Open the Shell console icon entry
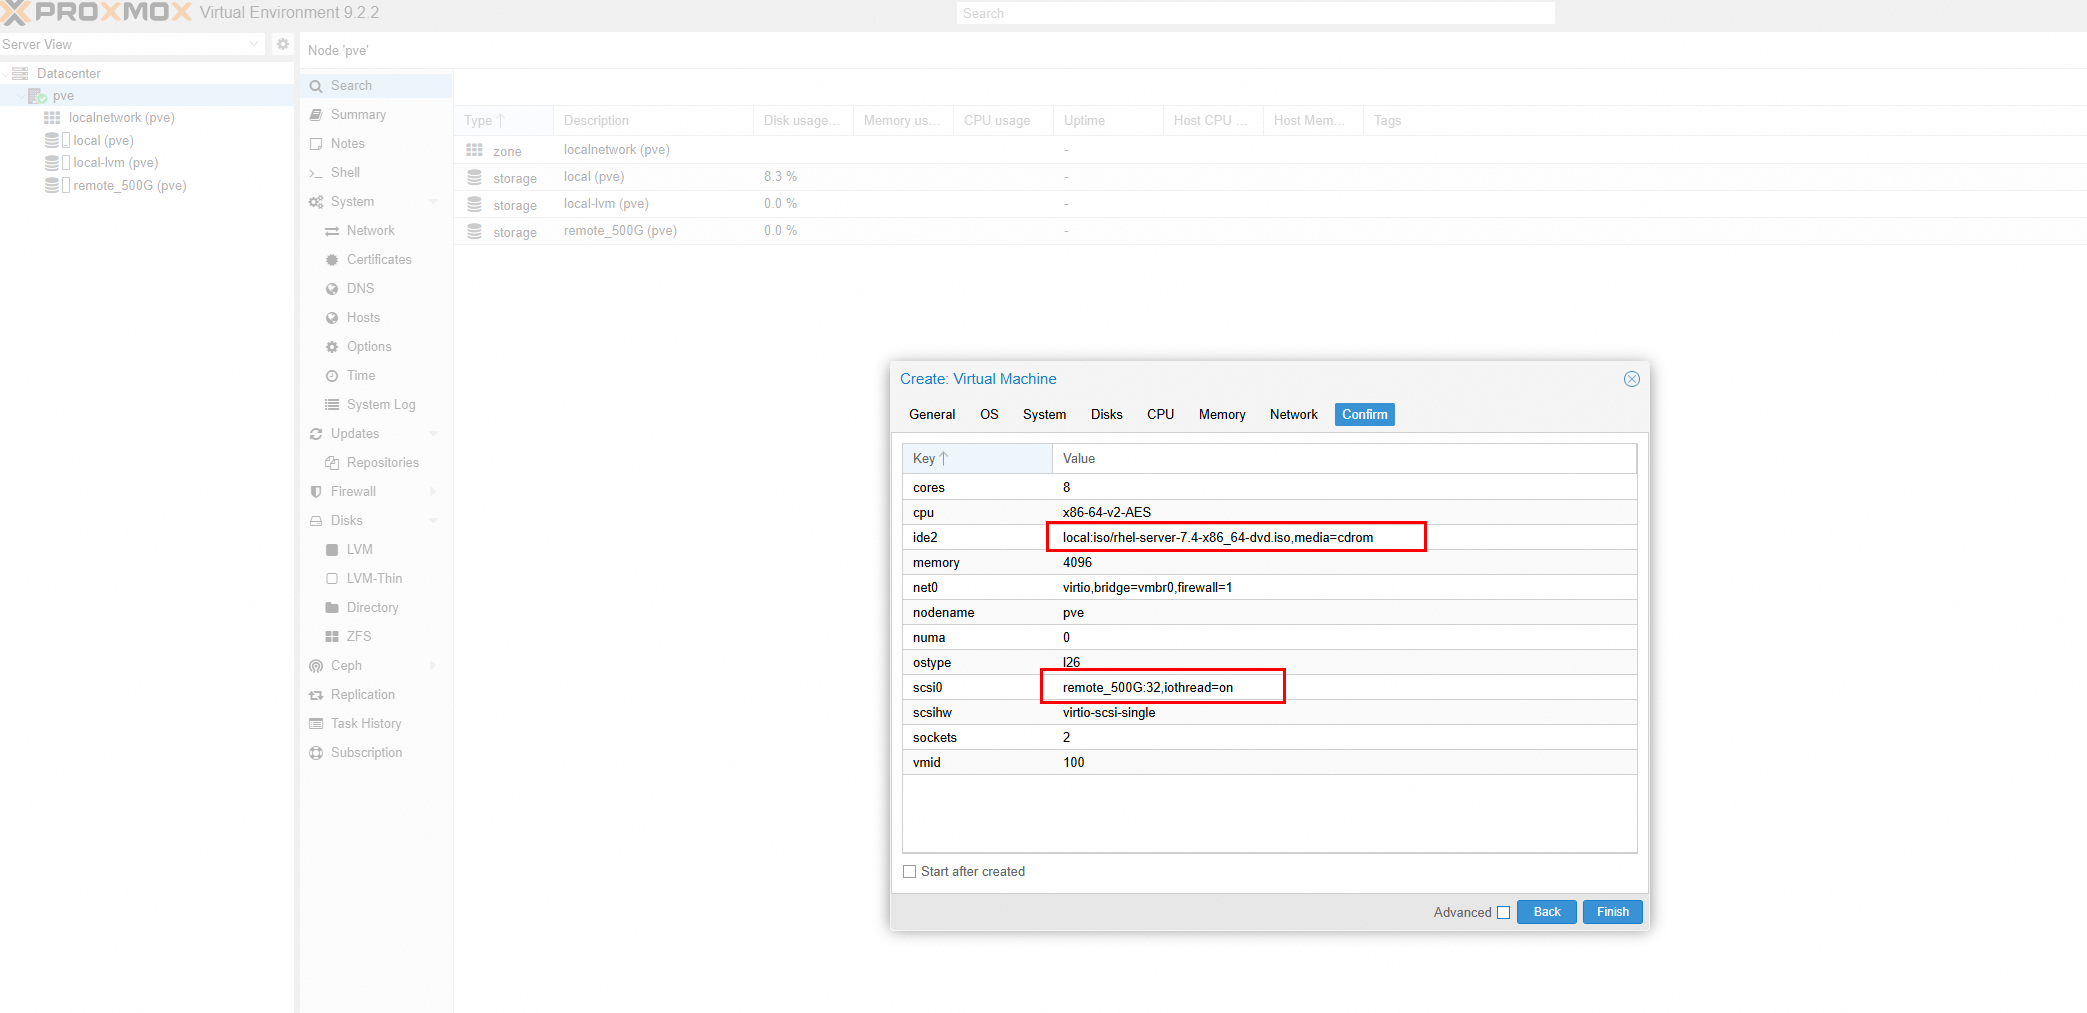Screen dimensions: 2087x1013 pos(316,173)
